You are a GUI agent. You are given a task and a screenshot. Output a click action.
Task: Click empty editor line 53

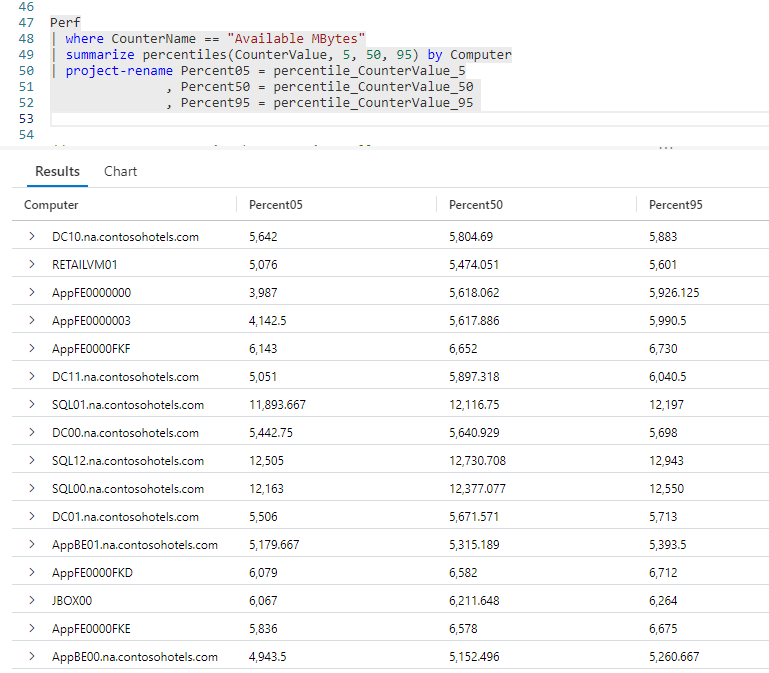pyautogui.click(x=300, y=119)
